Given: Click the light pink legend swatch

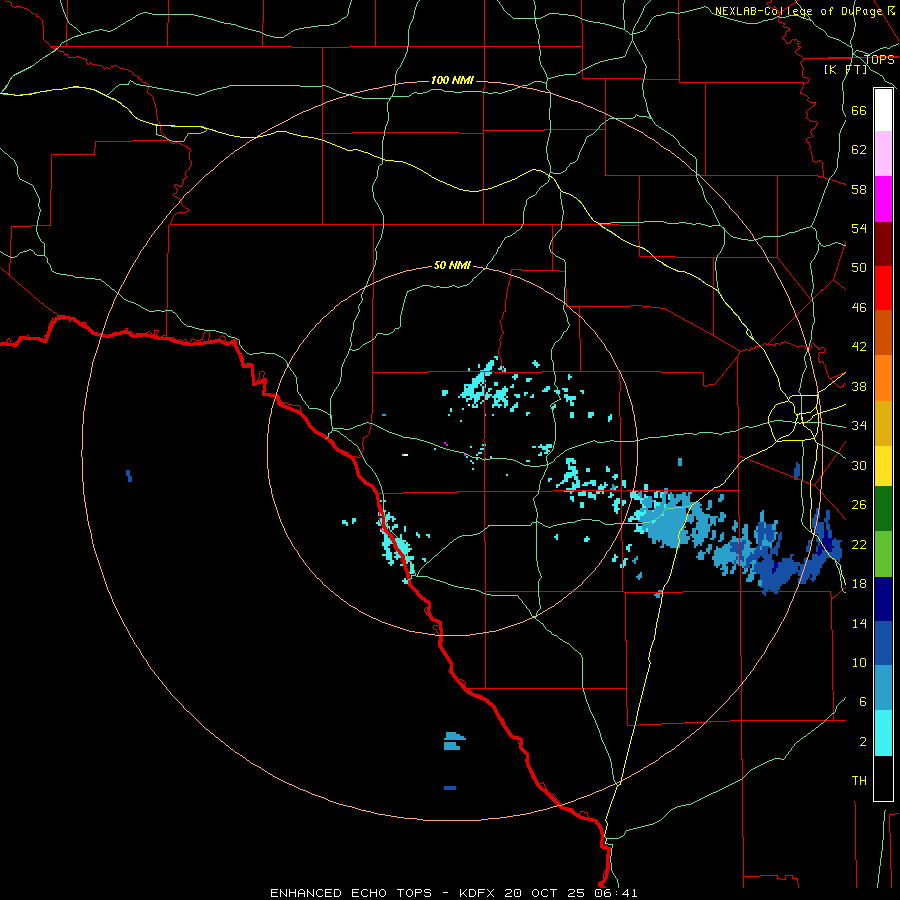Looking at the screenshot, I should point(883,153).
